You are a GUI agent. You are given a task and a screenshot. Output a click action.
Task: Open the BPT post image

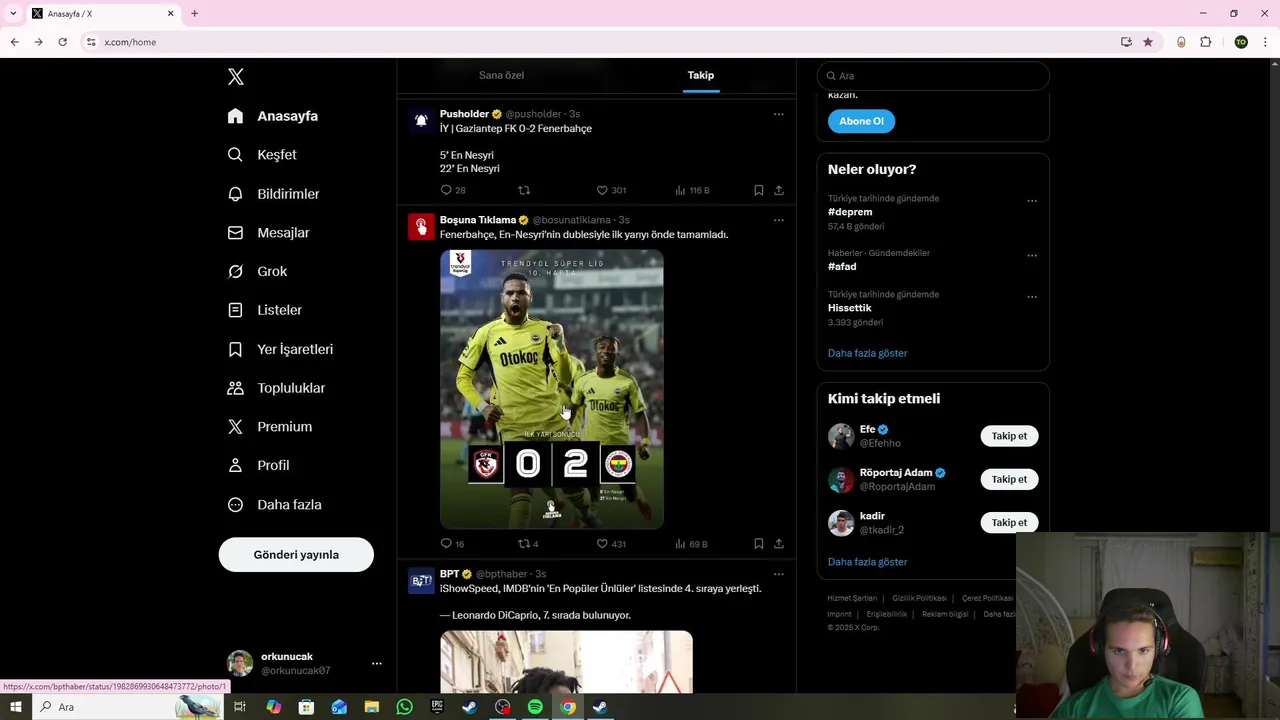tap(566, 662)
